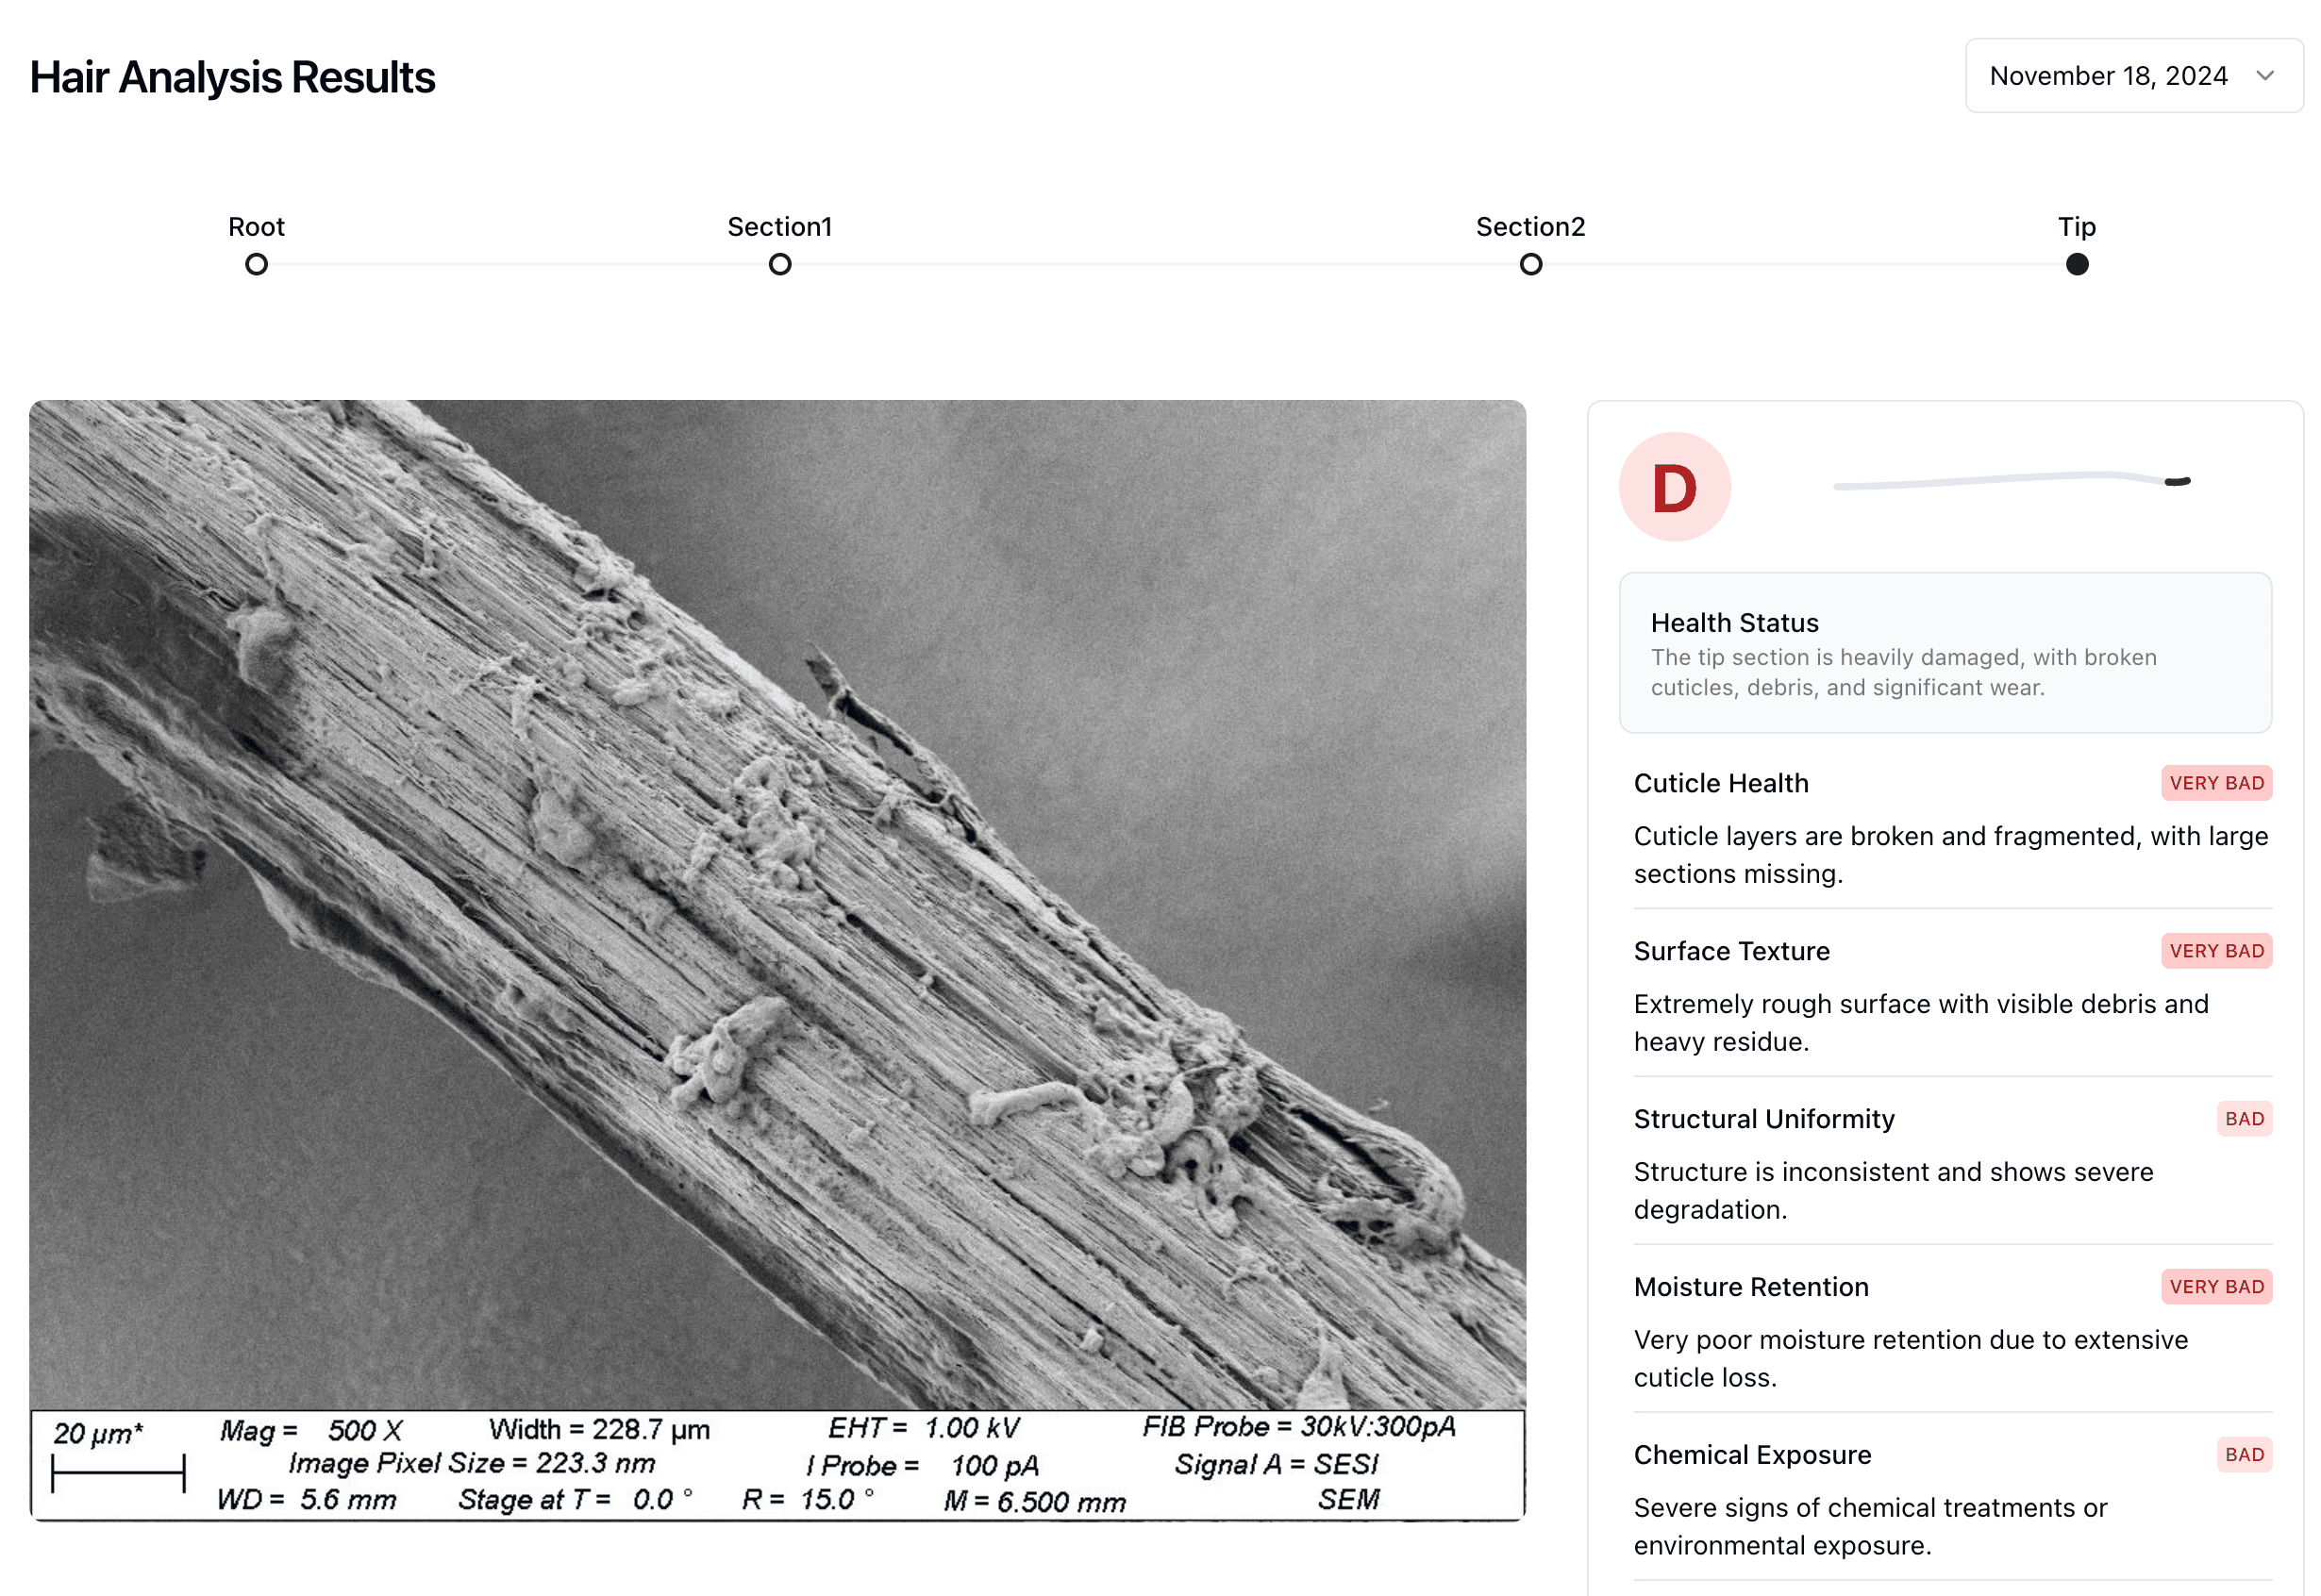Click the Hair Analysis Results page title
2321x1596 pixels.
[232, 77]
